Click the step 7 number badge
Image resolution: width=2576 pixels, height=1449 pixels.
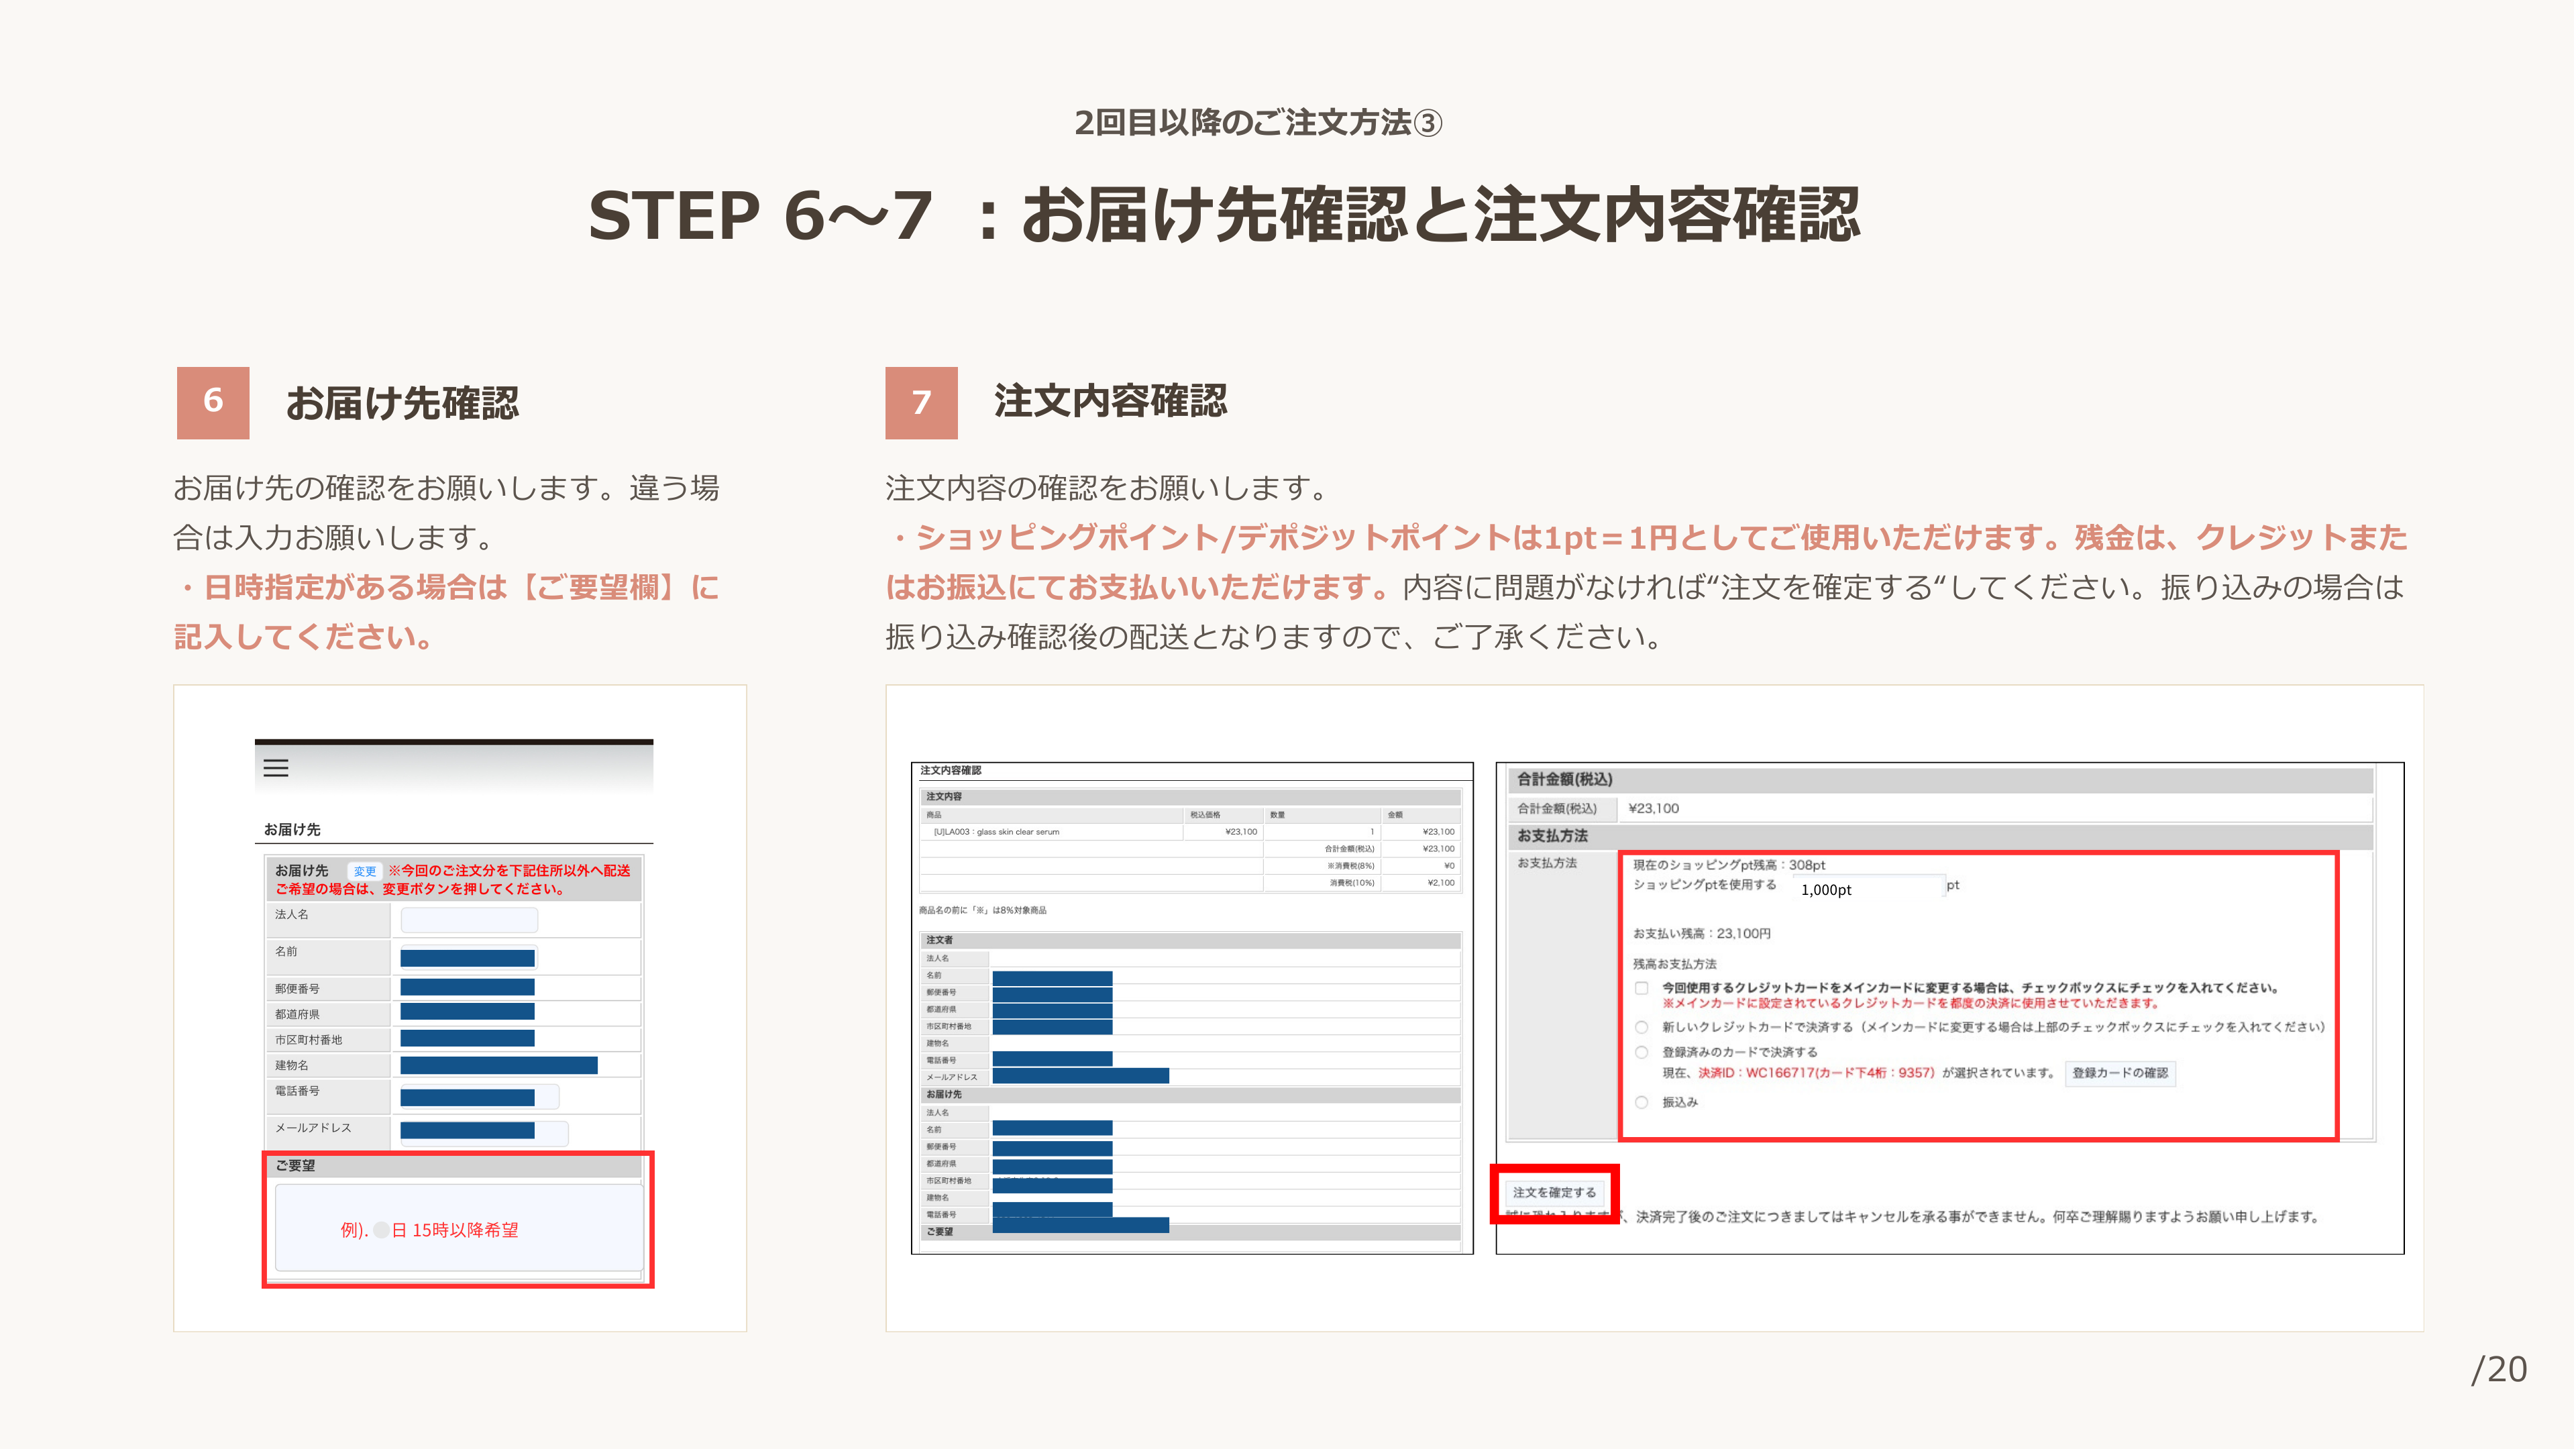pos(921,402)
